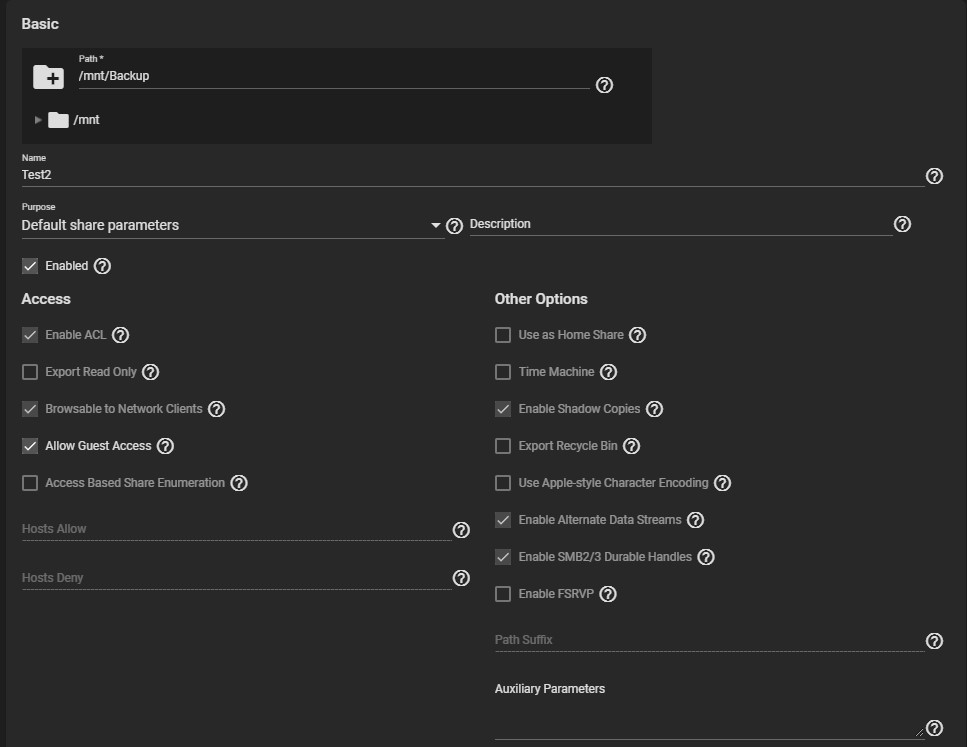The height and width of the screenshot is (747, 967).
Task: Expand the /mnt directory tree node
Action: (38, 120)
